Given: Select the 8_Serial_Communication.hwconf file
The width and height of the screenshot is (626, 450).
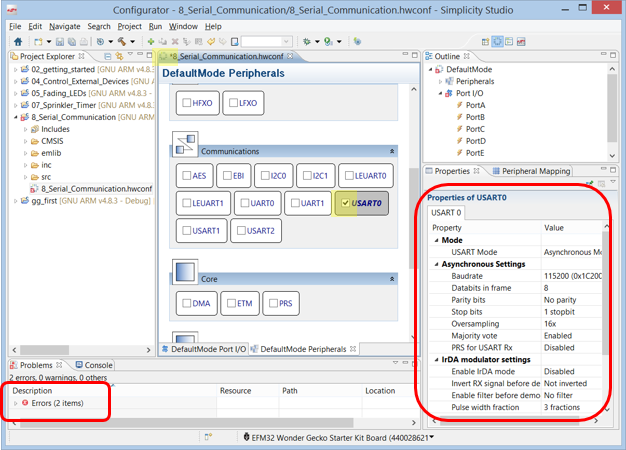Looking at the screenshot, I should (x=92, y=188).
